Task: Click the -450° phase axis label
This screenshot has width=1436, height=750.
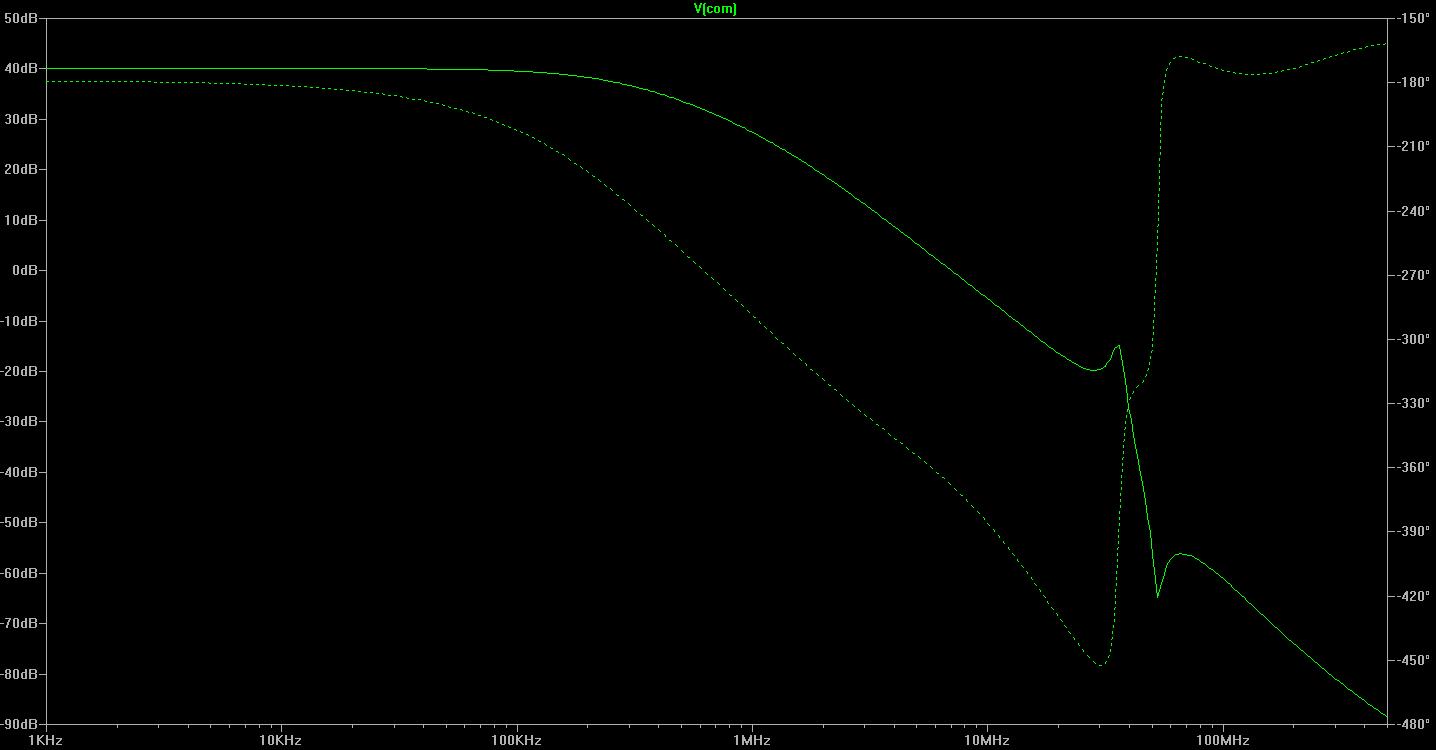Action: coord(1415,660)
